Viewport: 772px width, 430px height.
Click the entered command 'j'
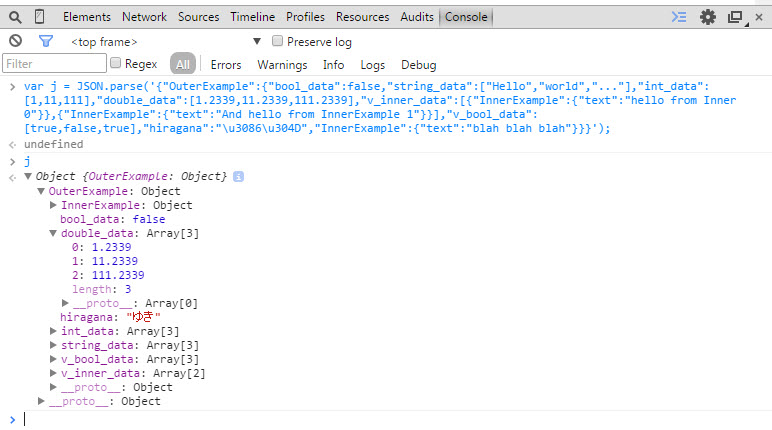click(x=27, y=161)
